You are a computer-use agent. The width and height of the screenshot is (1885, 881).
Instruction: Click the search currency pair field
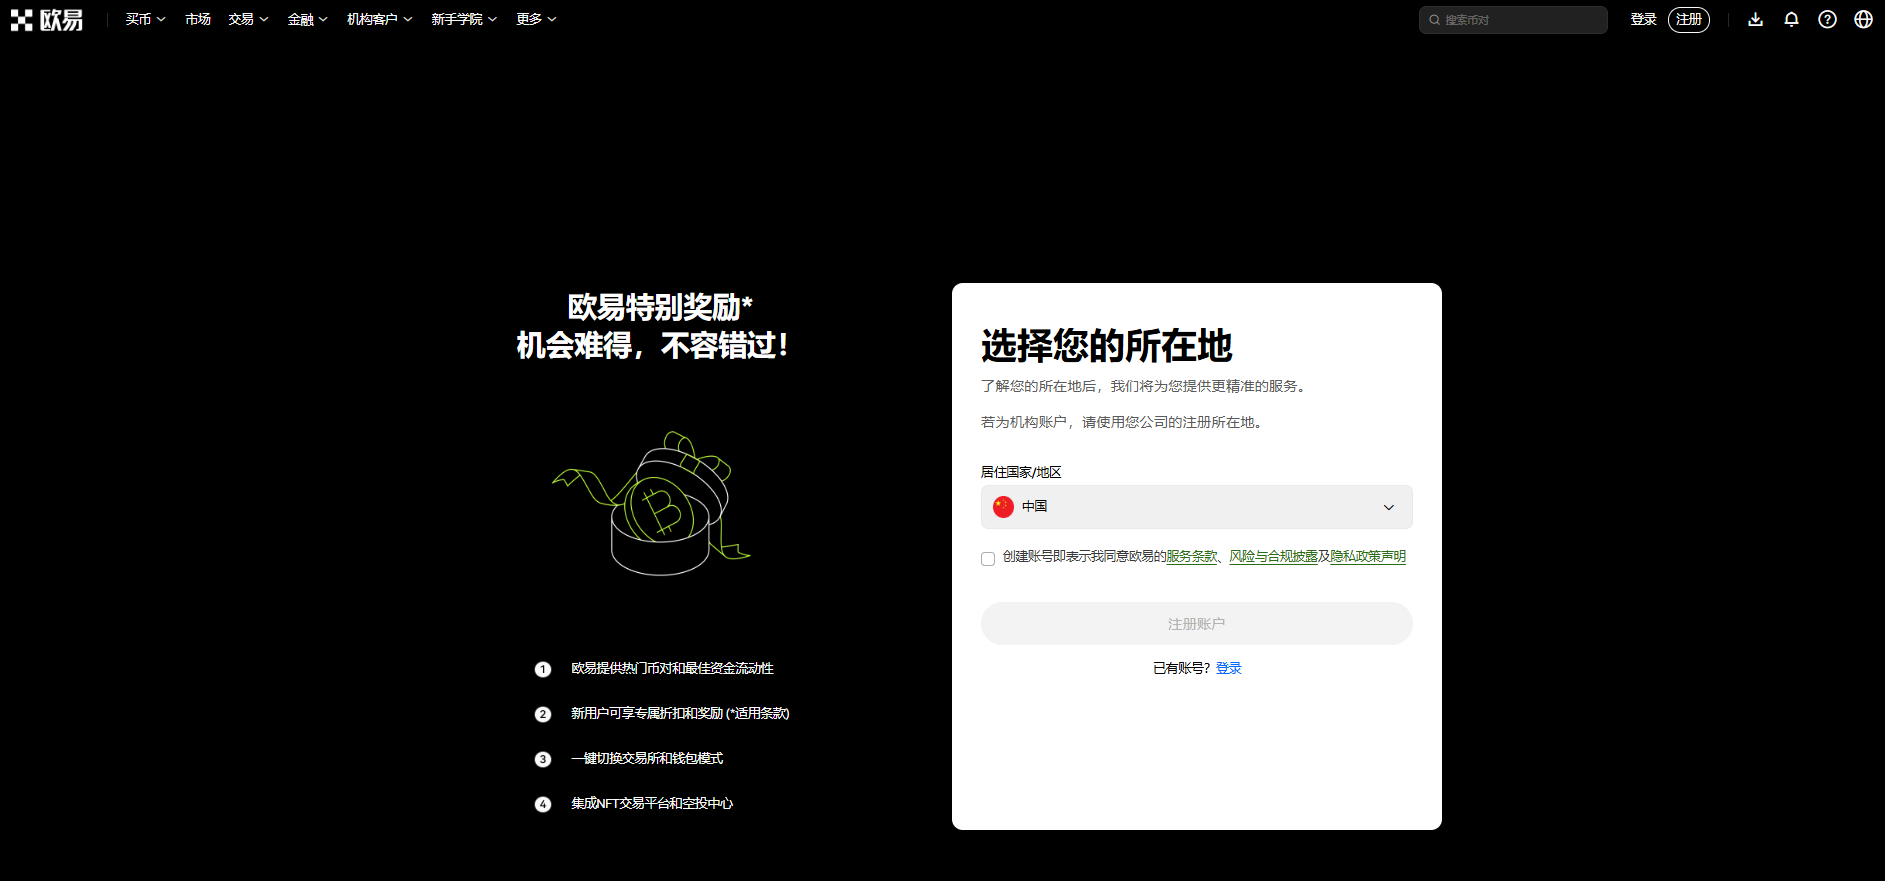point(1520,20)
